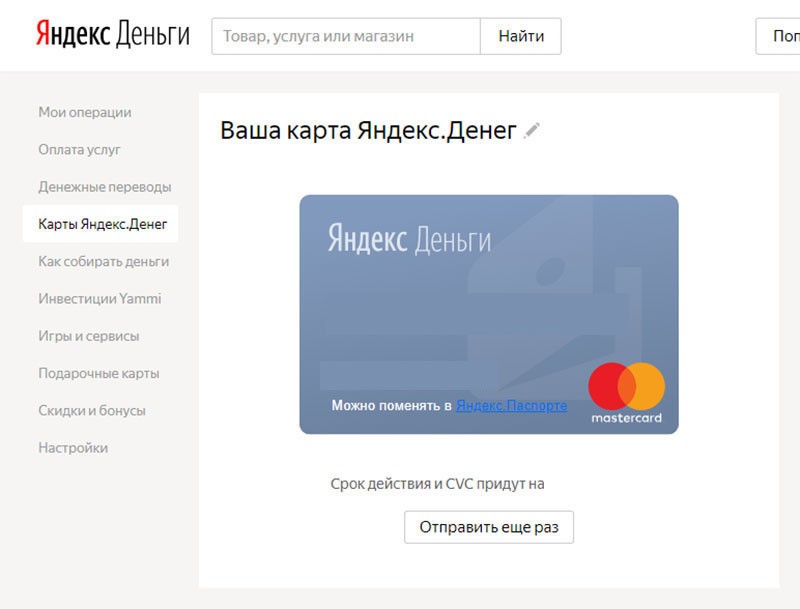Image resolution: width=800 pixels, height=609 pixels.
Task: Click the Яндекс Деньги logo on the card
Action: [409, 239]
